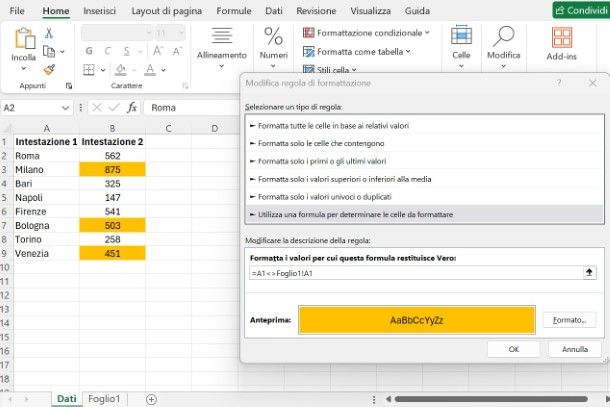Select the Format Painter brush icon
Image resolution: width=610 pixels, height=407 pixels.
[x=49, y=70]
